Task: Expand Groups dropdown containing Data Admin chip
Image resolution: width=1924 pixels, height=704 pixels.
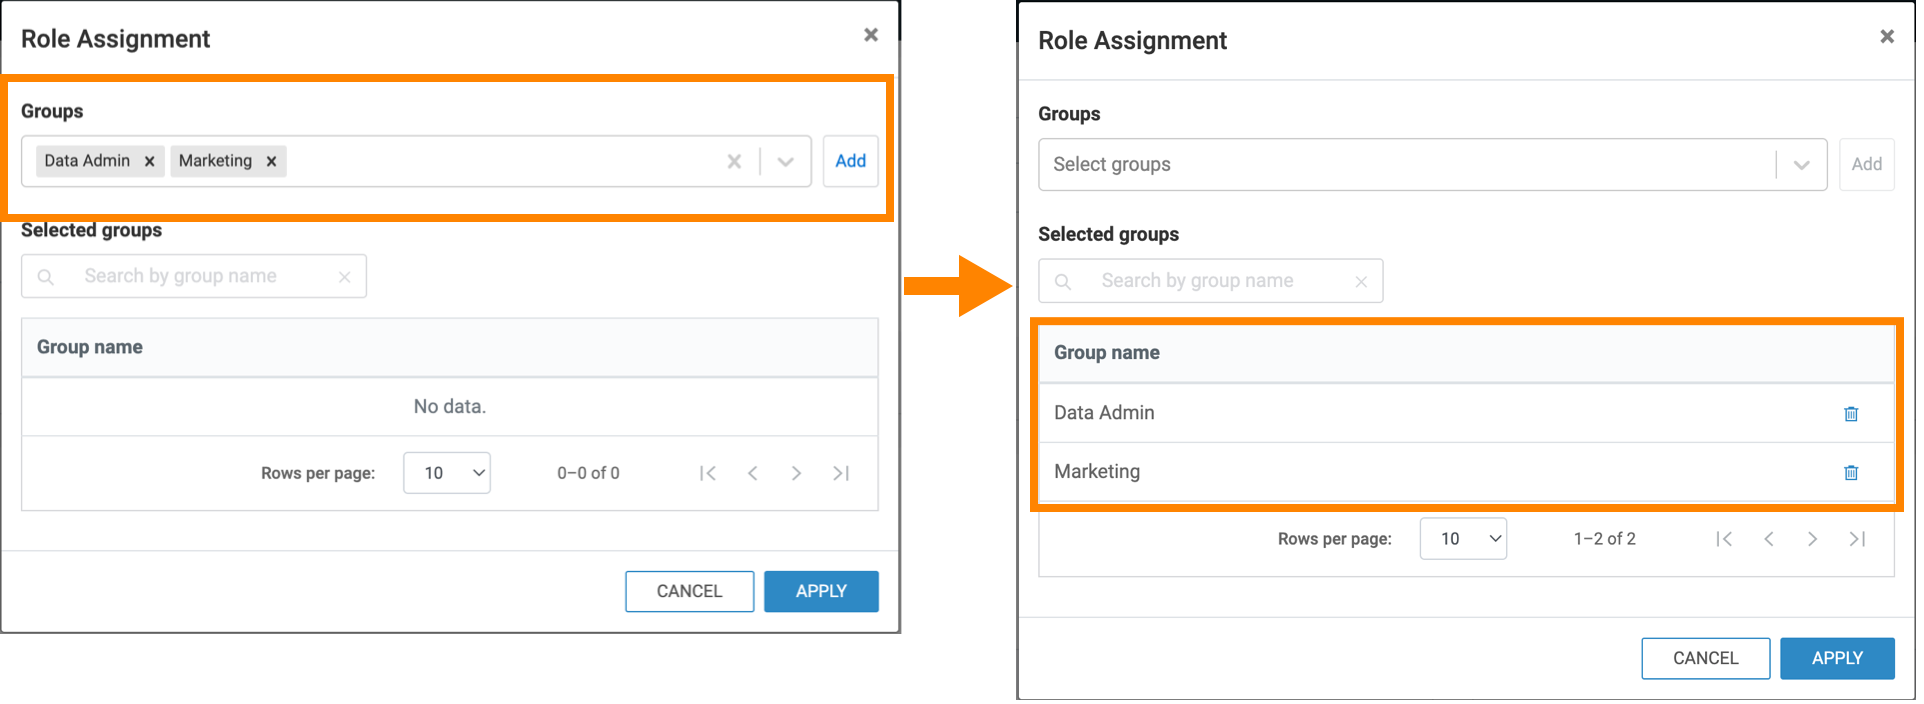Action: [786, 161]
